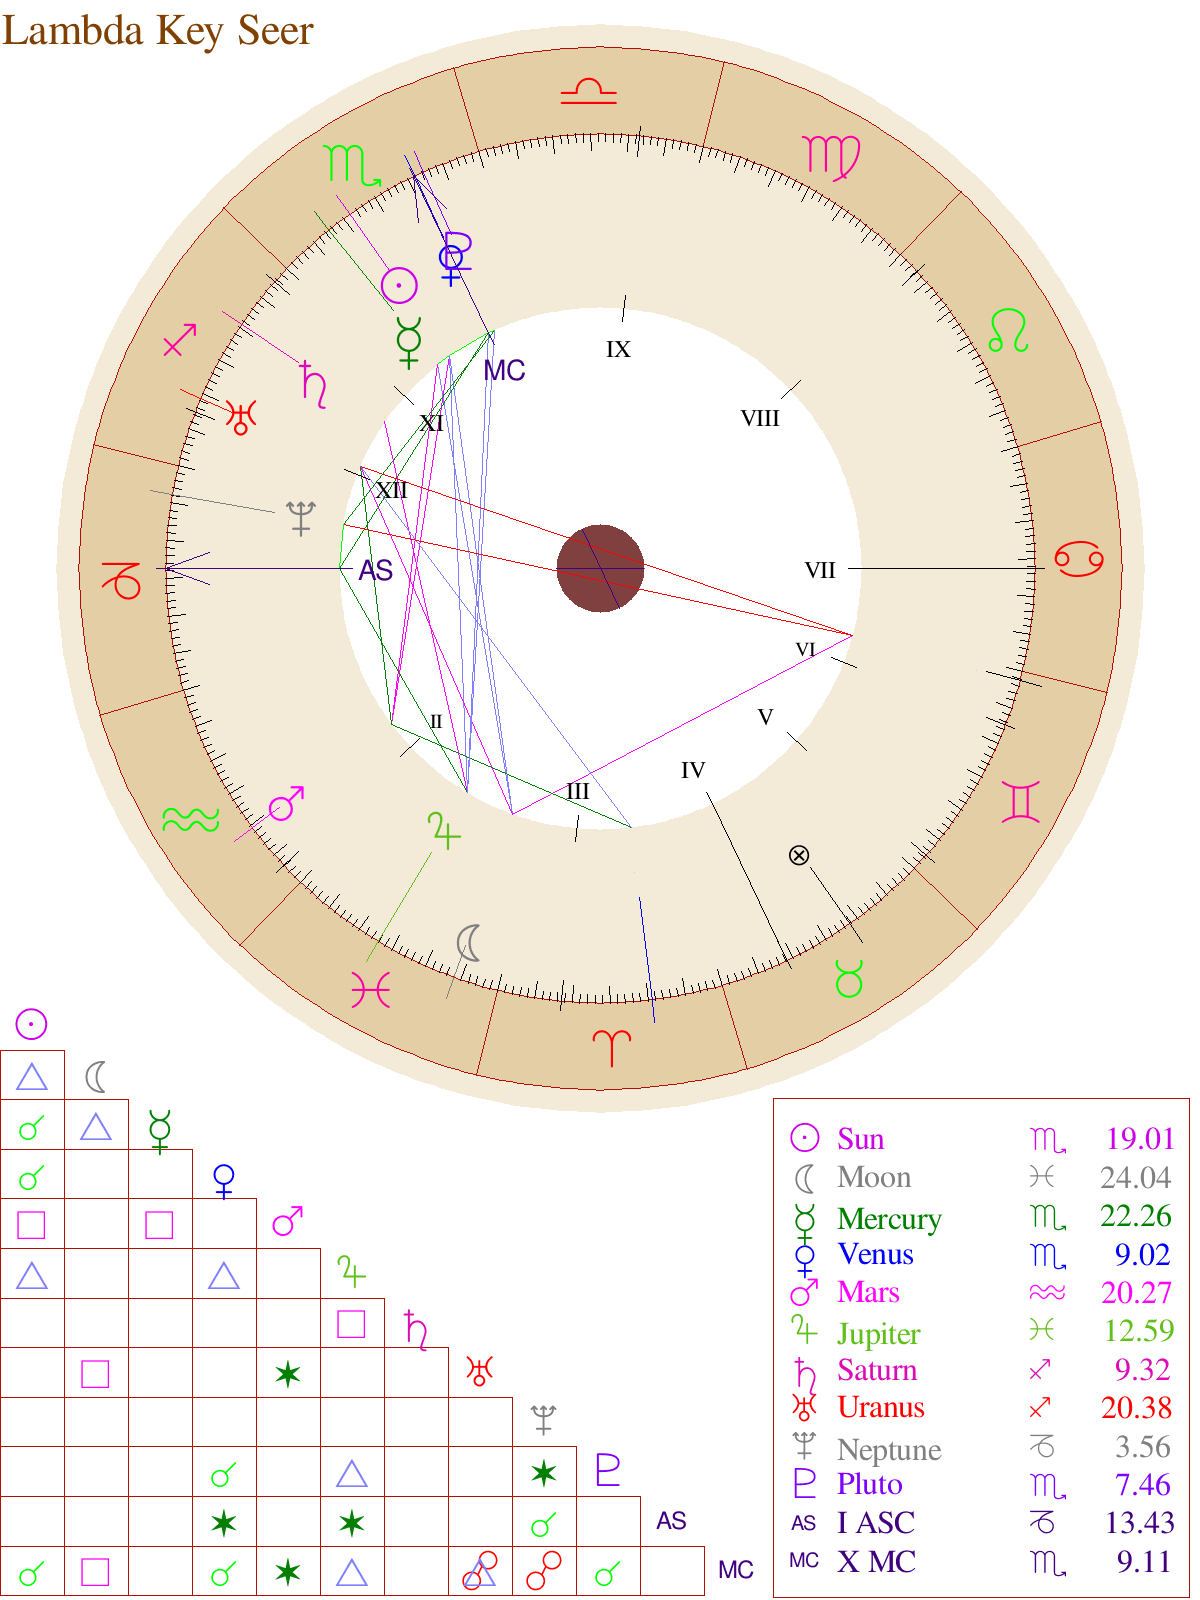Click the Virgo sign on the outer ring
Viewport: 1200px width, 1600px height.
click(x=831, y=156)
